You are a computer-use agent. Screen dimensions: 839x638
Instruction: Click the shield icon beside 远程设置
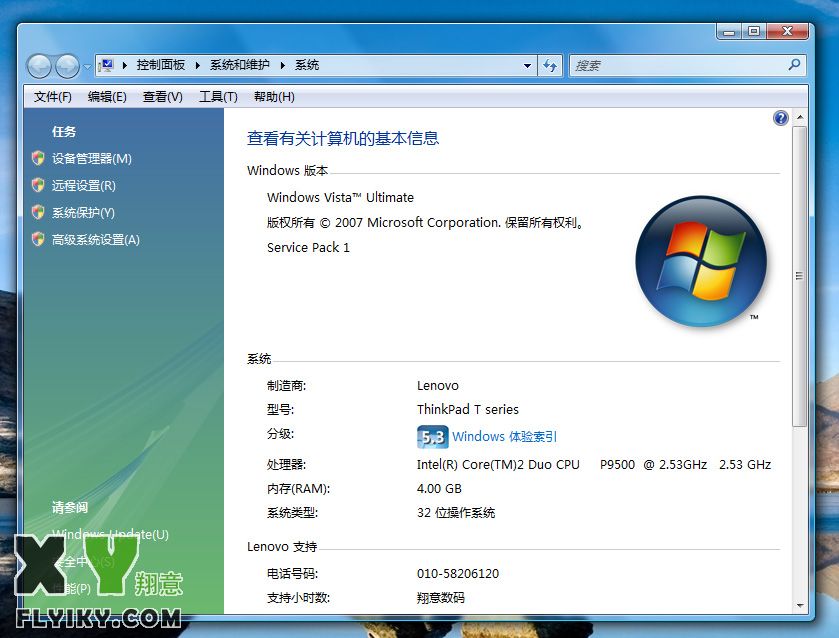(38, 185)
